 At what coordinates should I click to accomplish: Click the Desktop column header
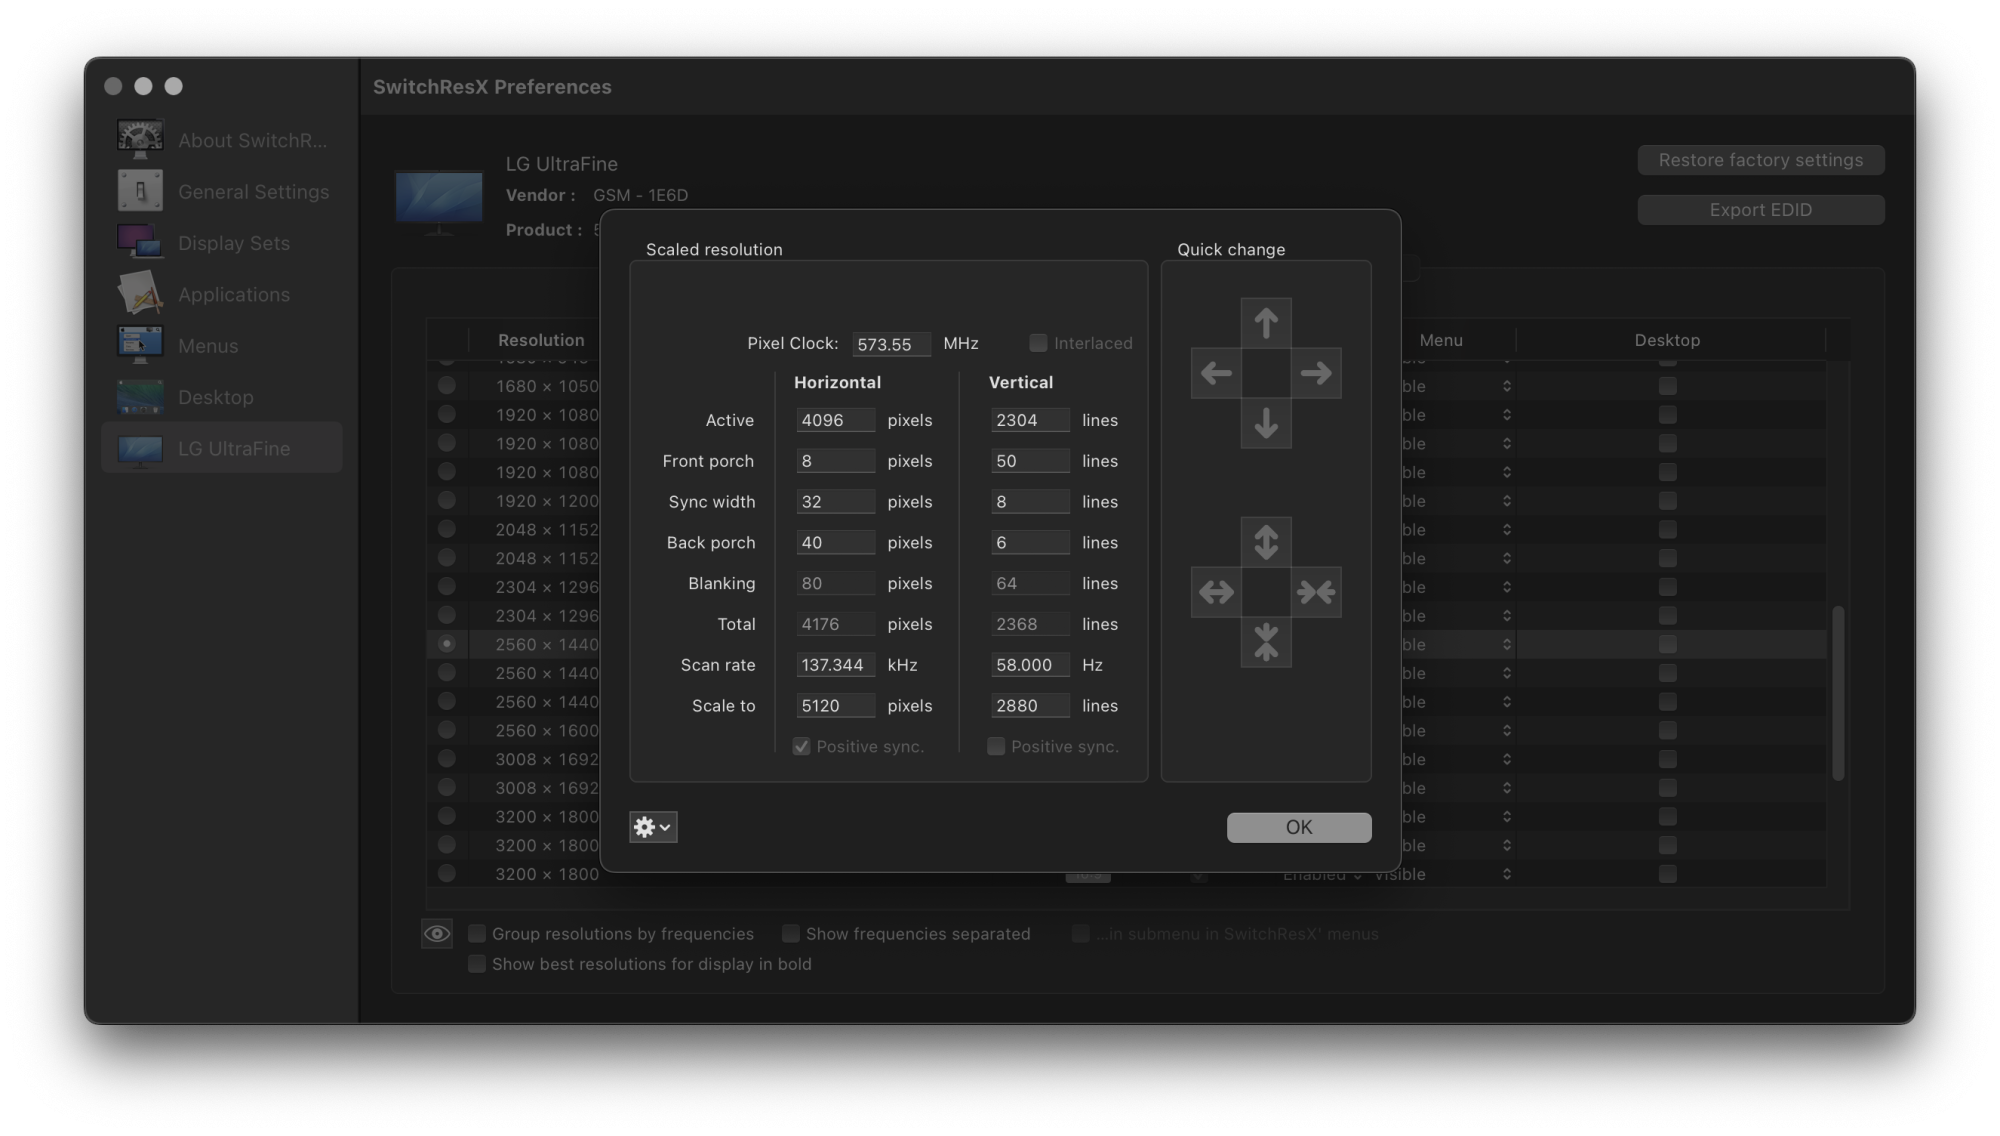point(1667,340)
